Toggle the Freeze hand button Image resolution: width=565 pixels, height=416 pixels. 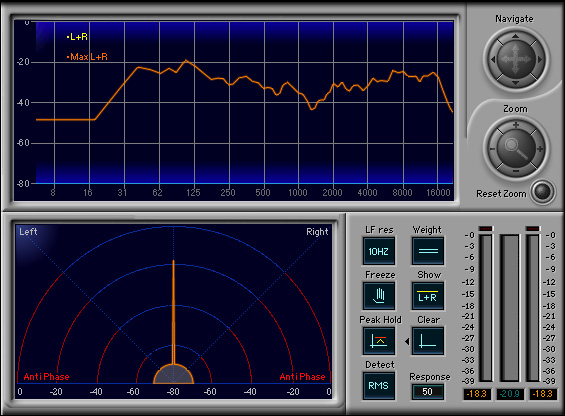coord(379,296)
